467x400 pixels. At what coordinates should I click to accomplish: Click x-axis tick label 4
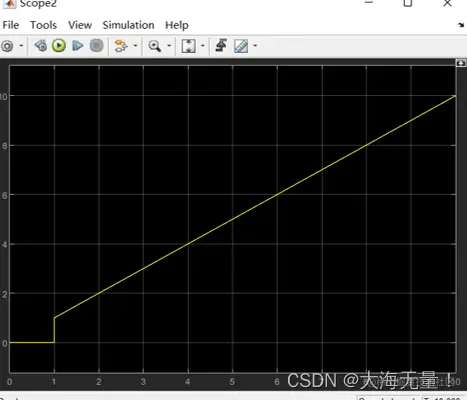[188, 382]
